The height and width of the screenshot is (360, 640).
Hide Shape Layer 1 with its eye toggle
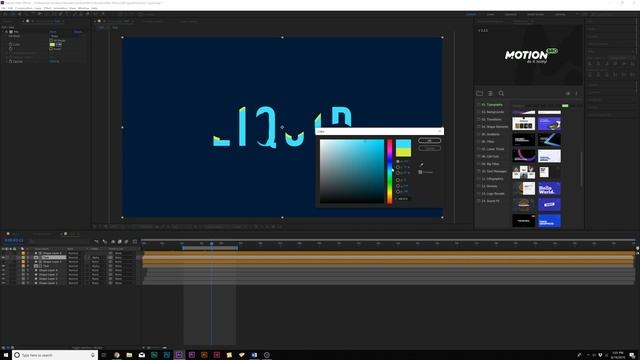point(3,283)
